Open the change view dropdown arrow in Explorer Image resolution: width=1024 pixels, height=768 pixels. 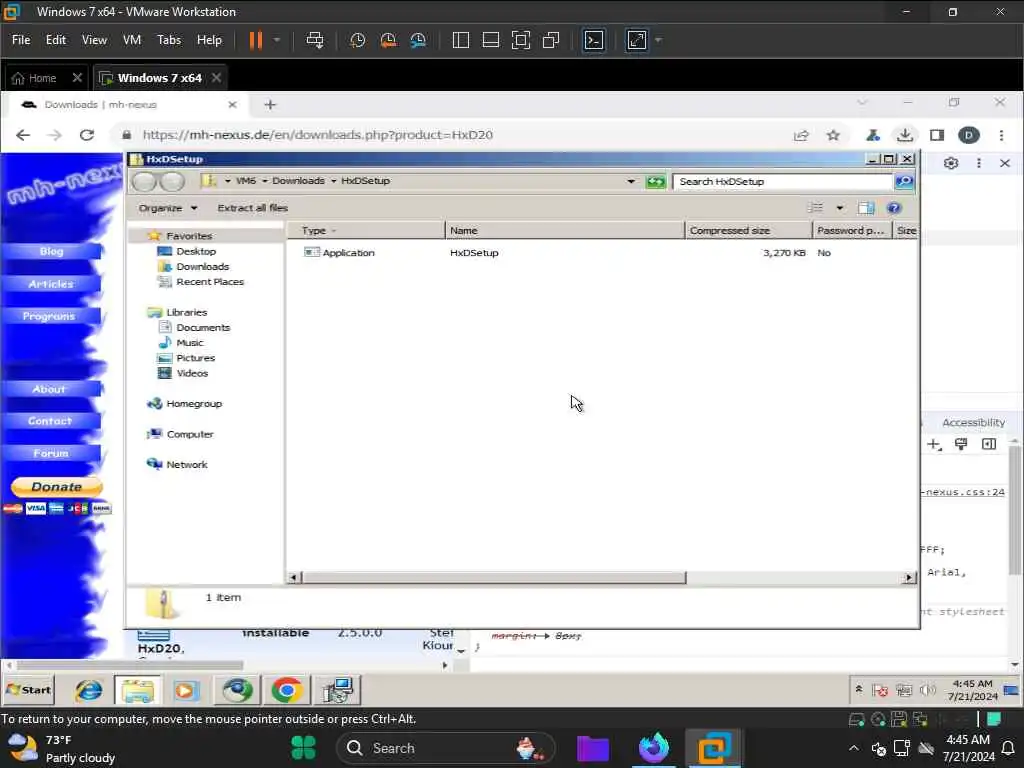(840, 208)
